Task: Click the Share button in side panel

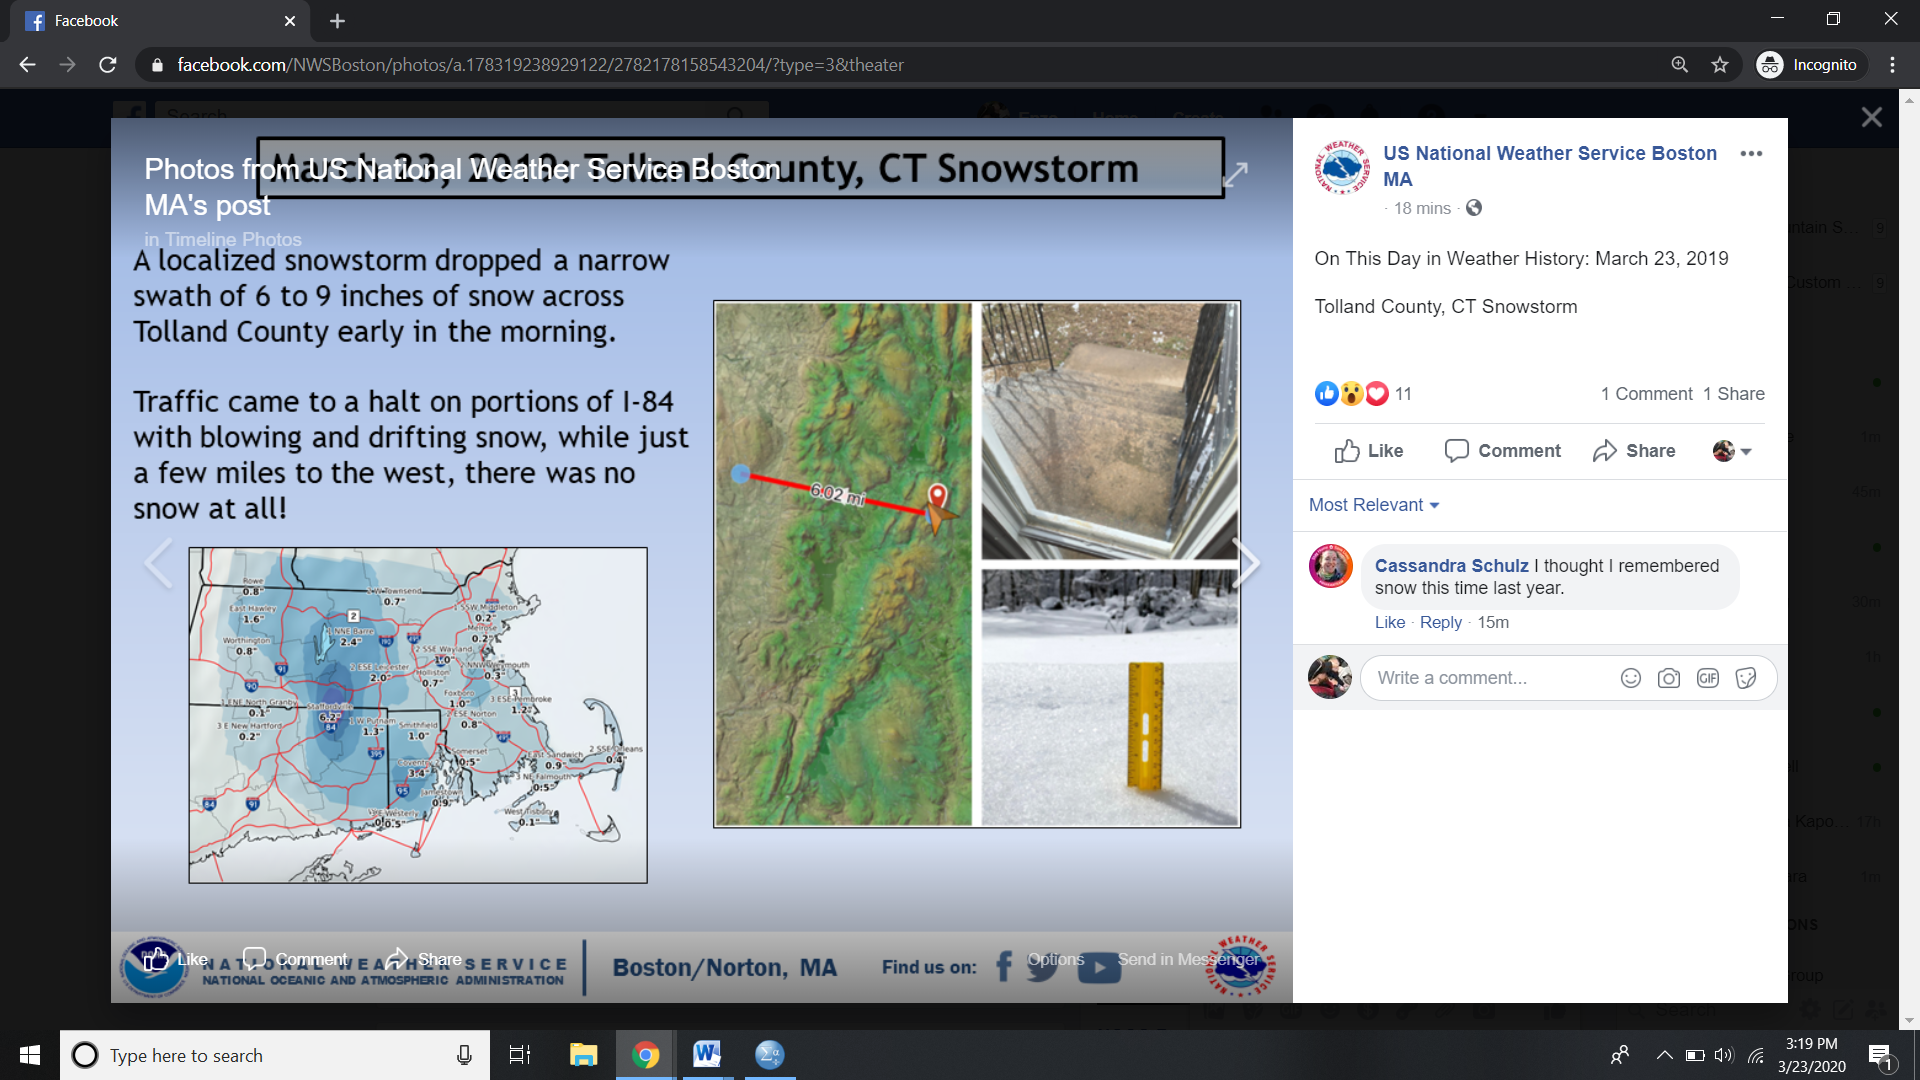Action: pos(1634,451)
